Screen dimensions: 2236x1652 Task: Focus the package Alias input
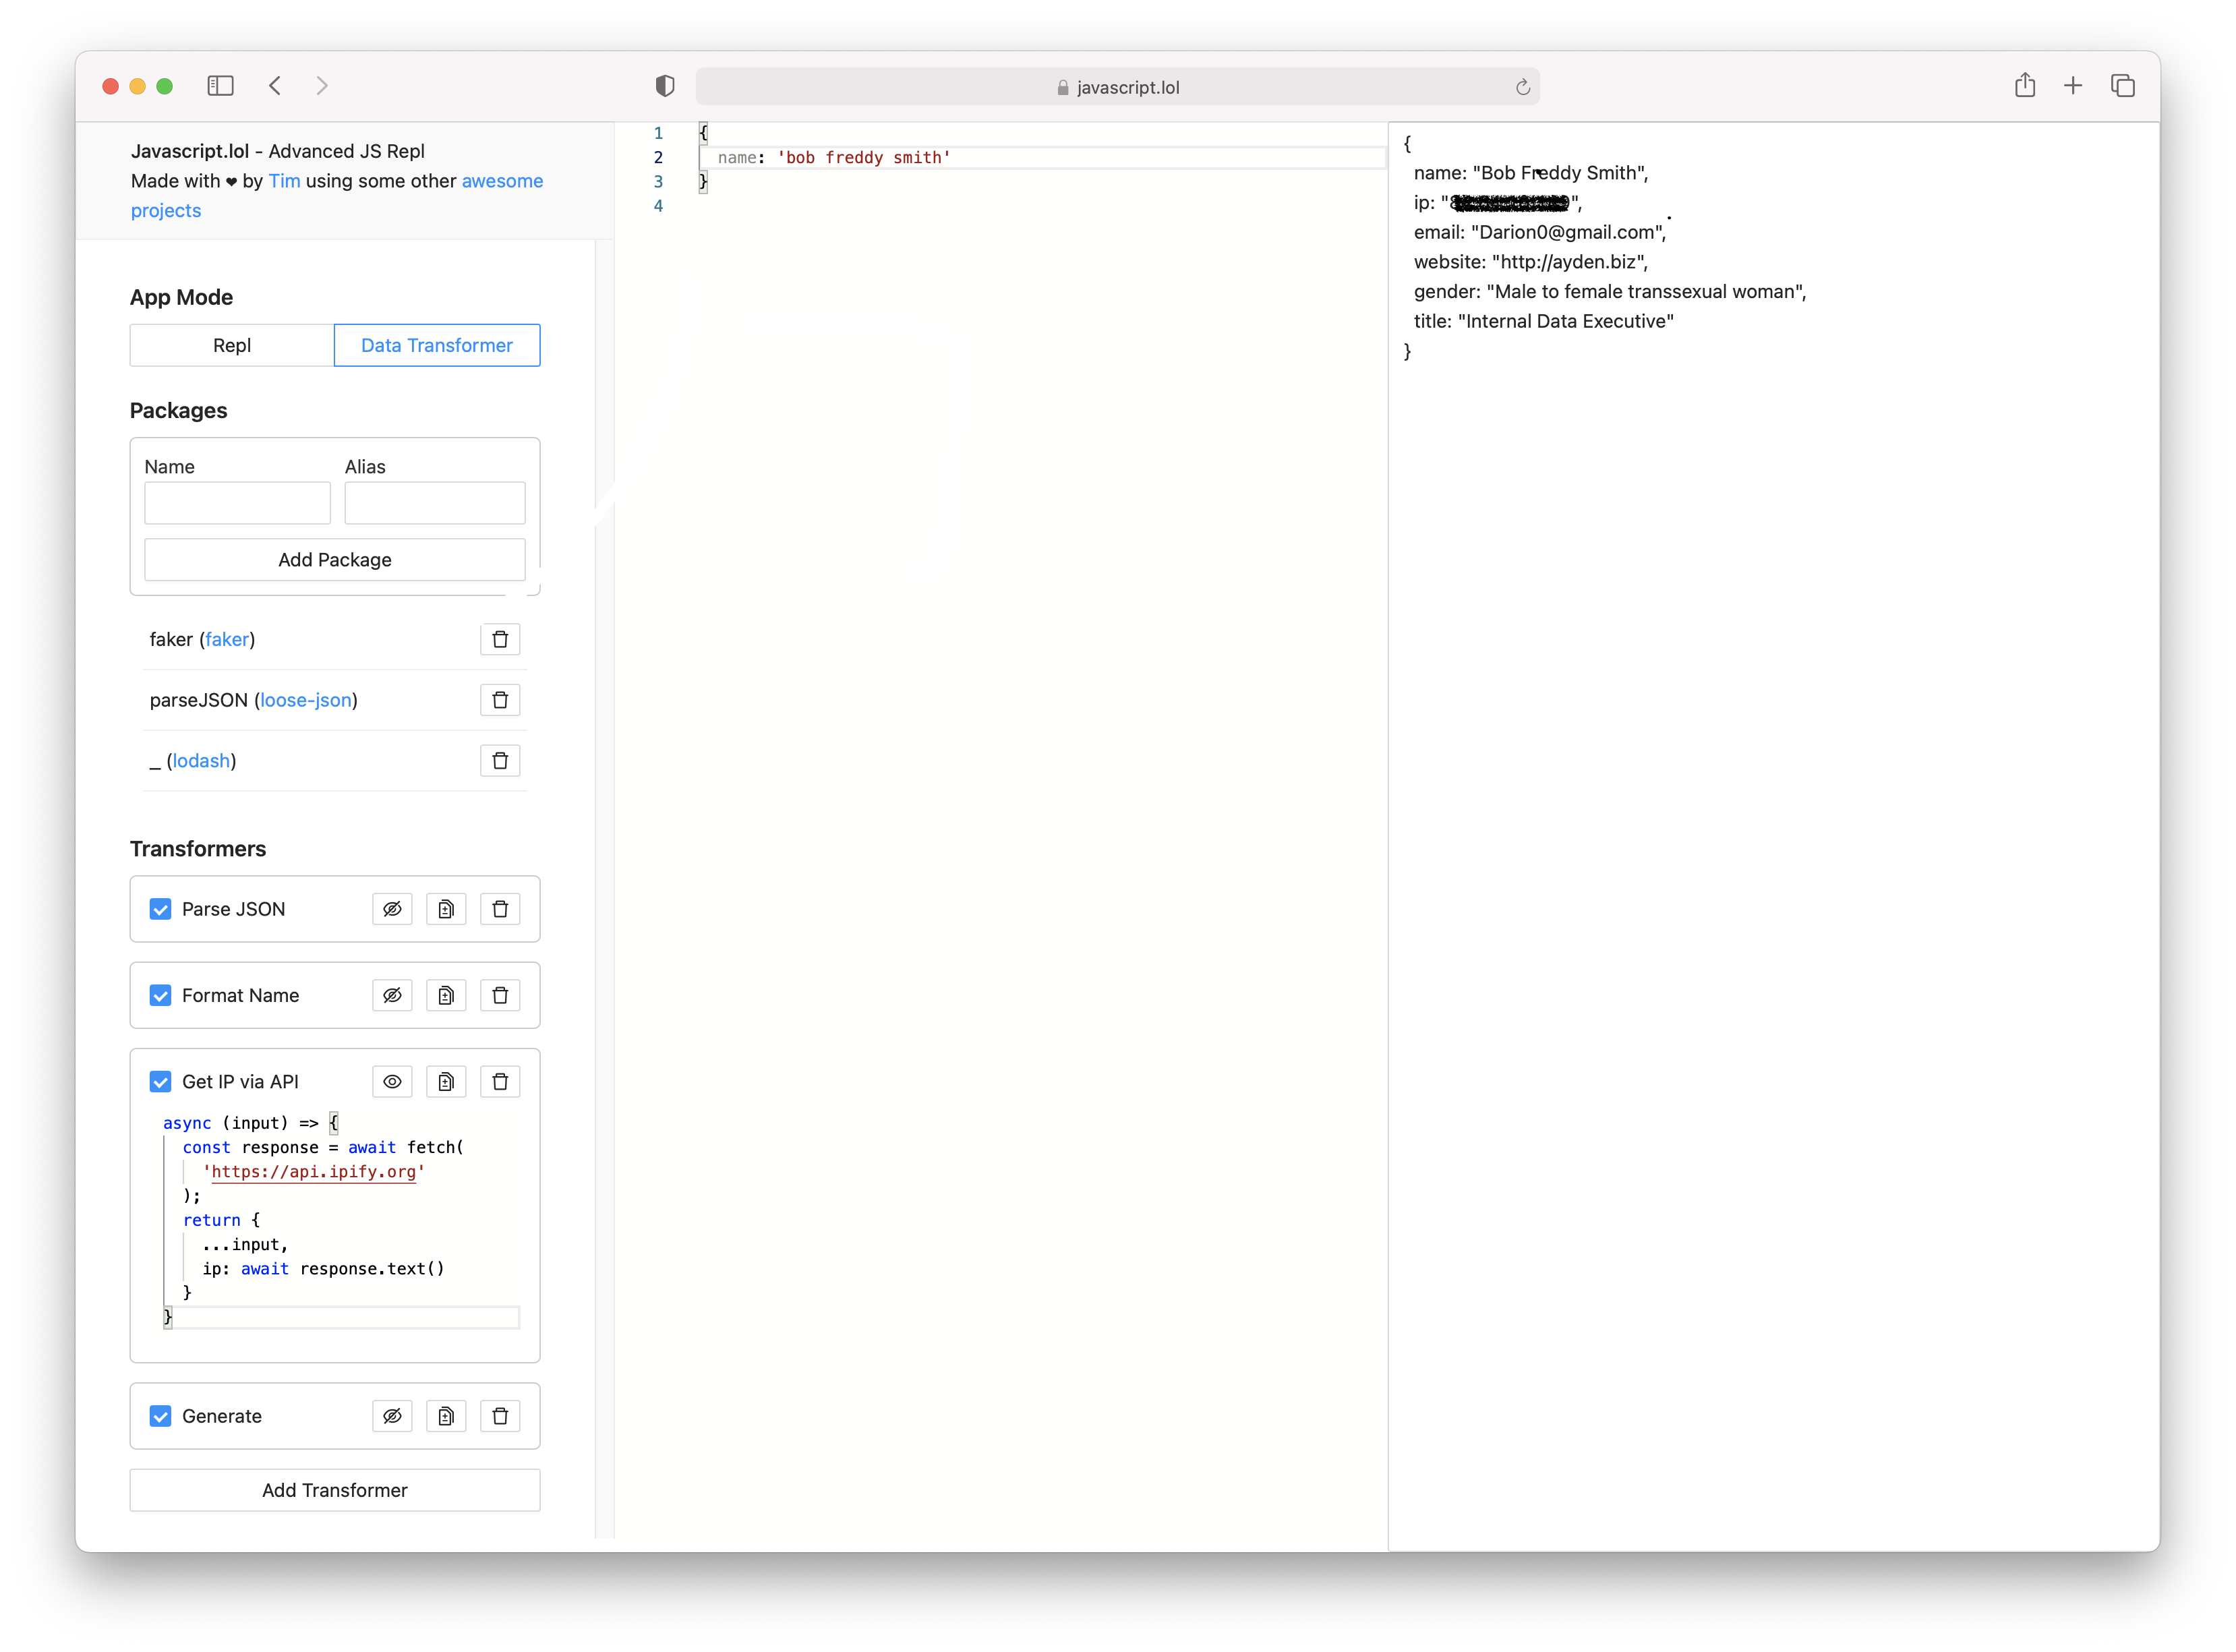click(x=435, y=503)
